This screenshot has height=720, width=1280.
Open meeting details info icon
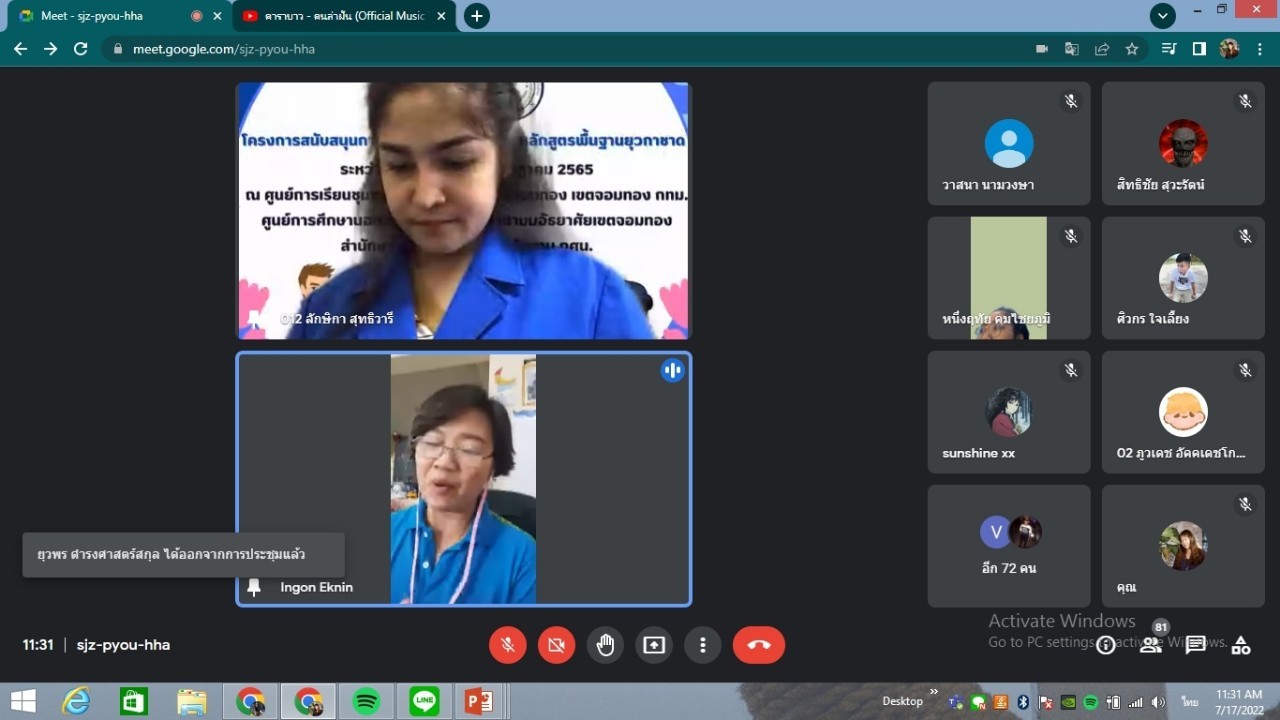pos(1106,646)
